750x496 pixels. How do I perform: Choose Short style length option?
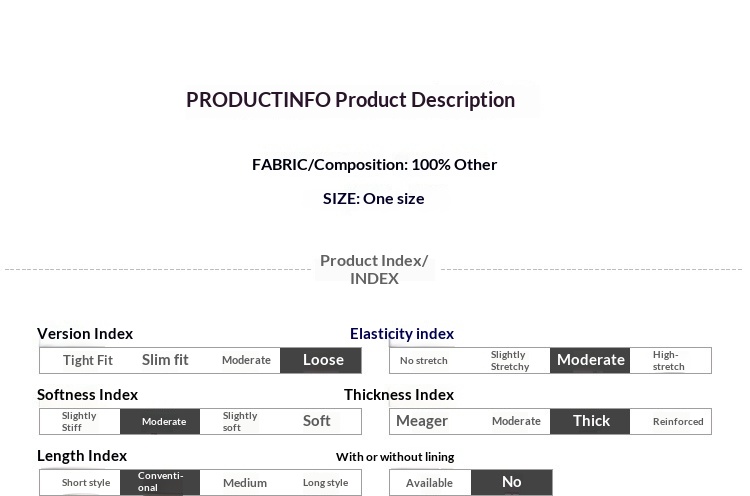pyautogui.click(x=86, y=483)
